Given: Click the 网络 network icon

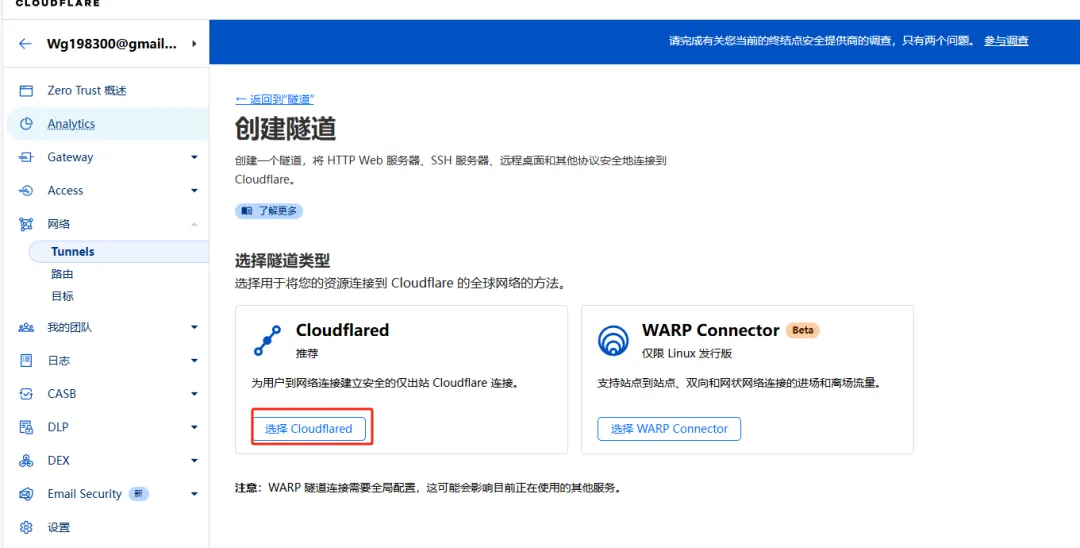Looking at the screenshot, I should point(26,224).
